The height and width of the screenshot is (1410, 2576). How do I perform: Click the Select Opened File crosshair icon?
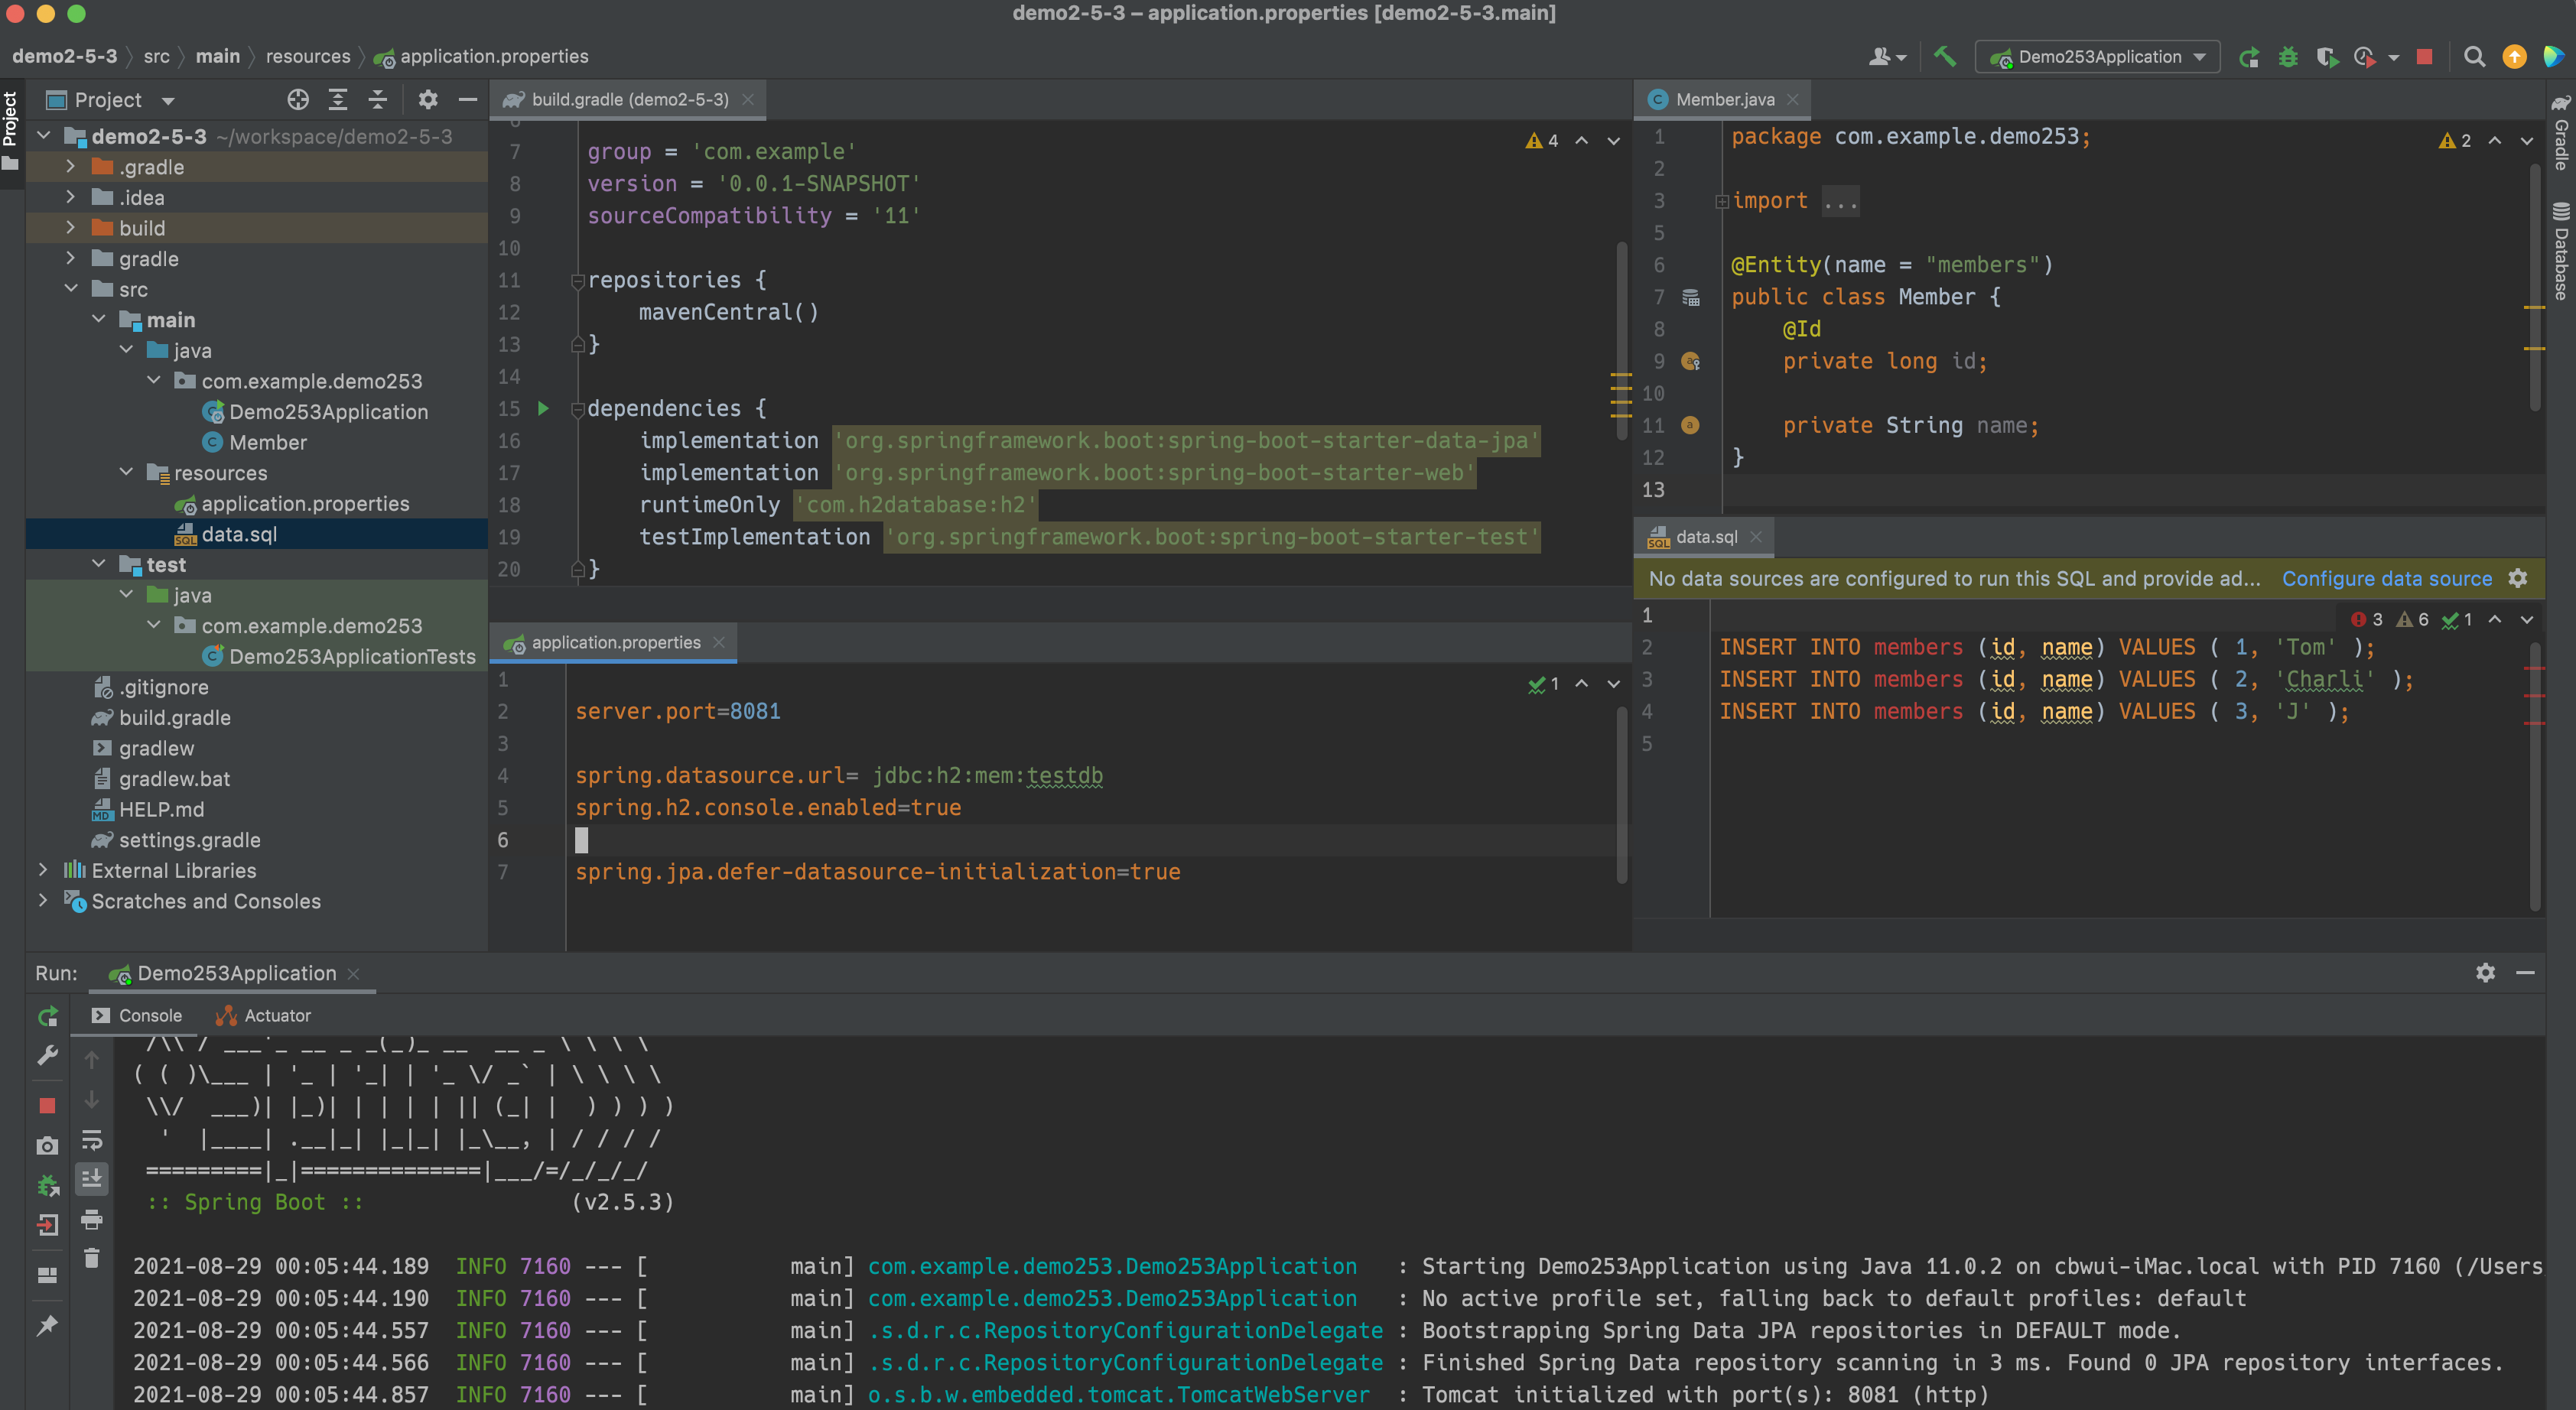click(x=298, y=99)
